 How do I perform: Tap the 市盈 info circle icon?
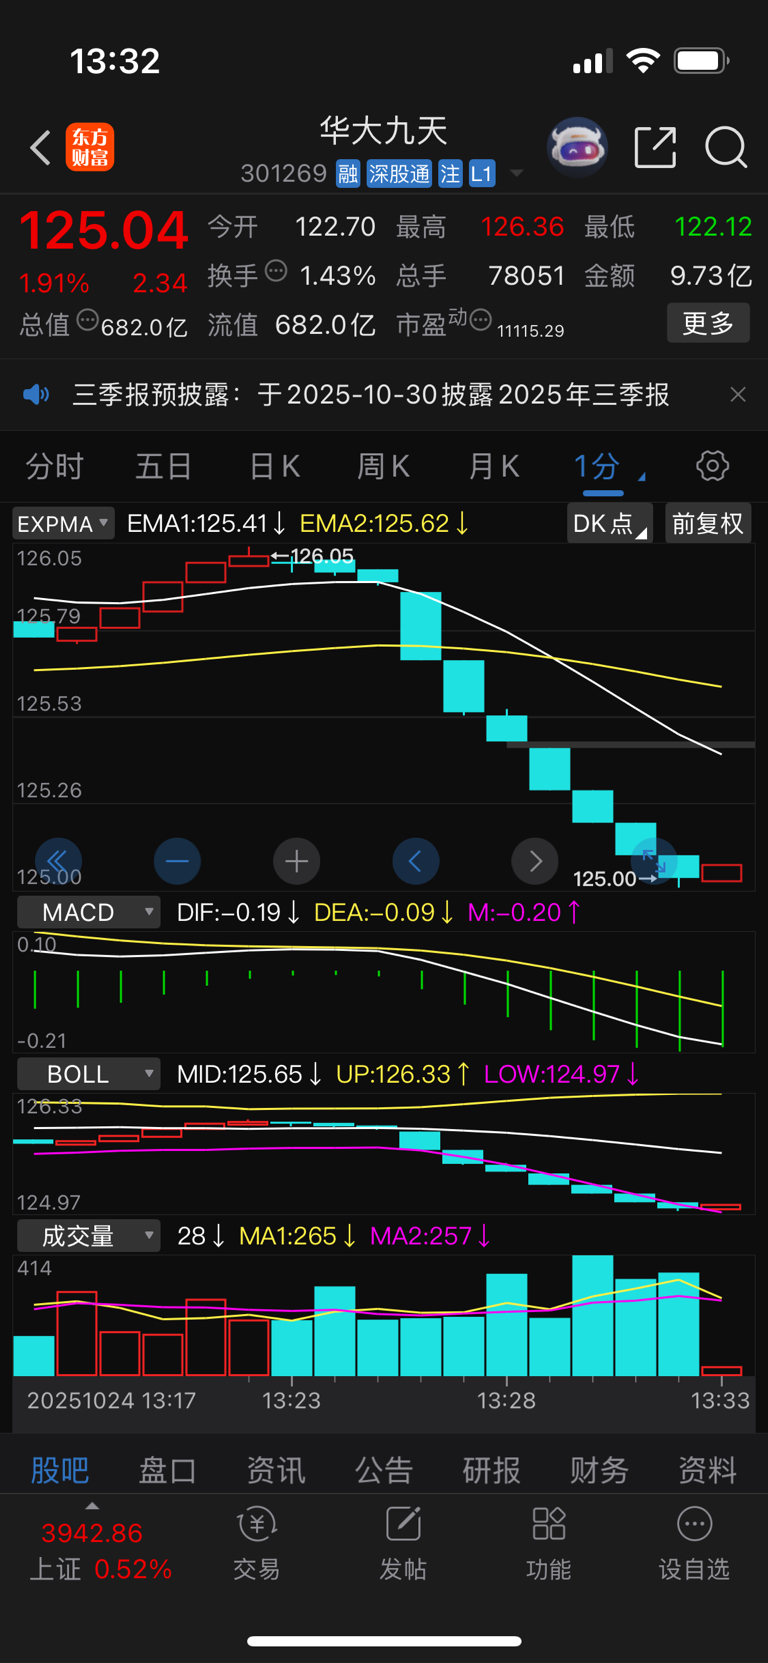coord(481,321)
